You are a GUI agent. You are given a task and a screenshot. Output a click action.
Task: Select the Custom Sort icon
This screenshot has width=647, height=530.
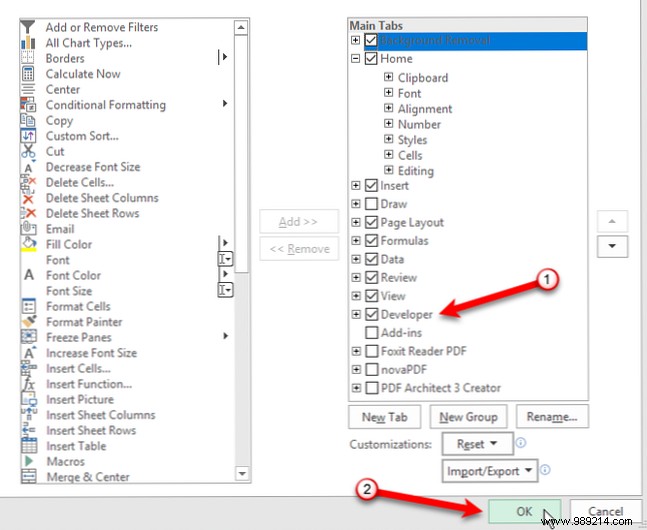tap(28, 135)
